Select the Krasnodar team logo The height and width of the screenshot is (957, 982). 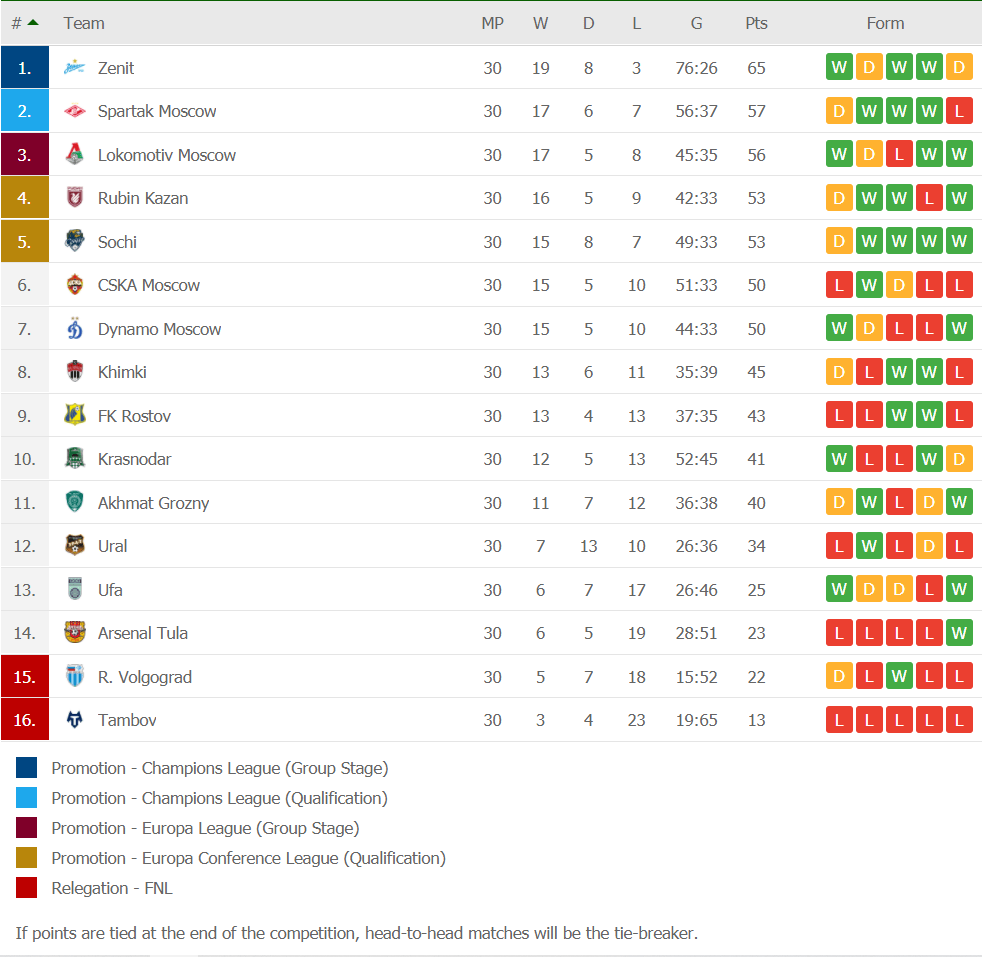(x=75, y=459)
